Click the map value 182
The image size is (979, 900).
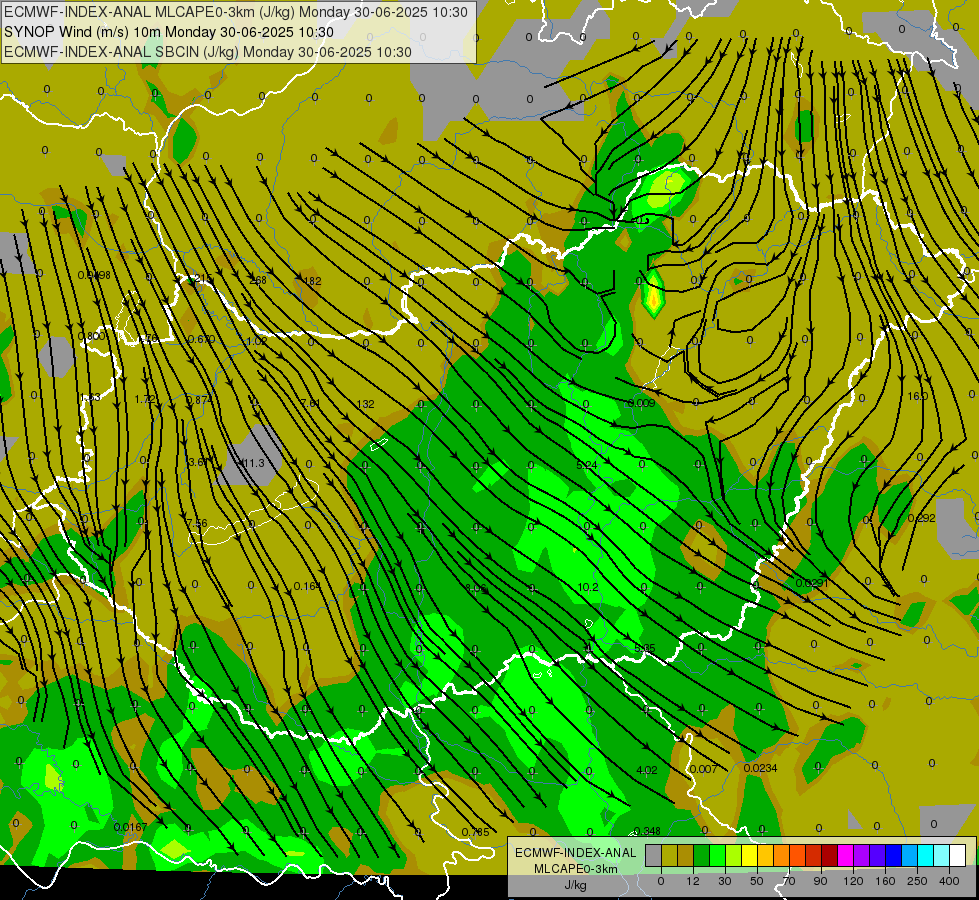point(312,281)
